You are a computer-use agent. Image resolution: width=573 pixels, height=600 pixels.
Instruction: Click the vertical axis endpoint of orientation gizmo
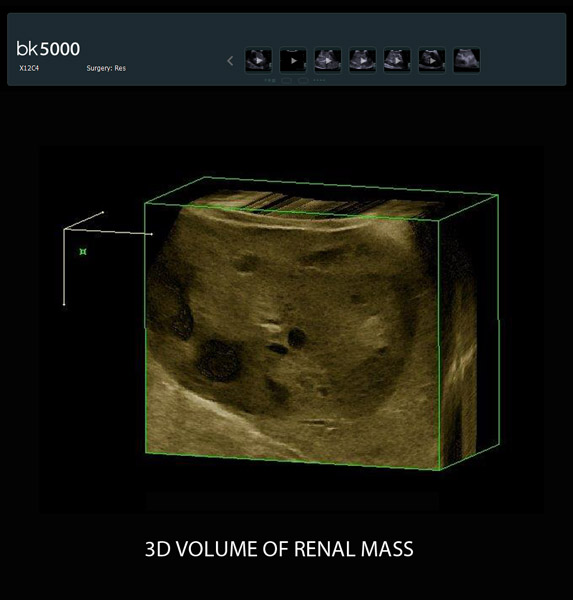[64, 305]
